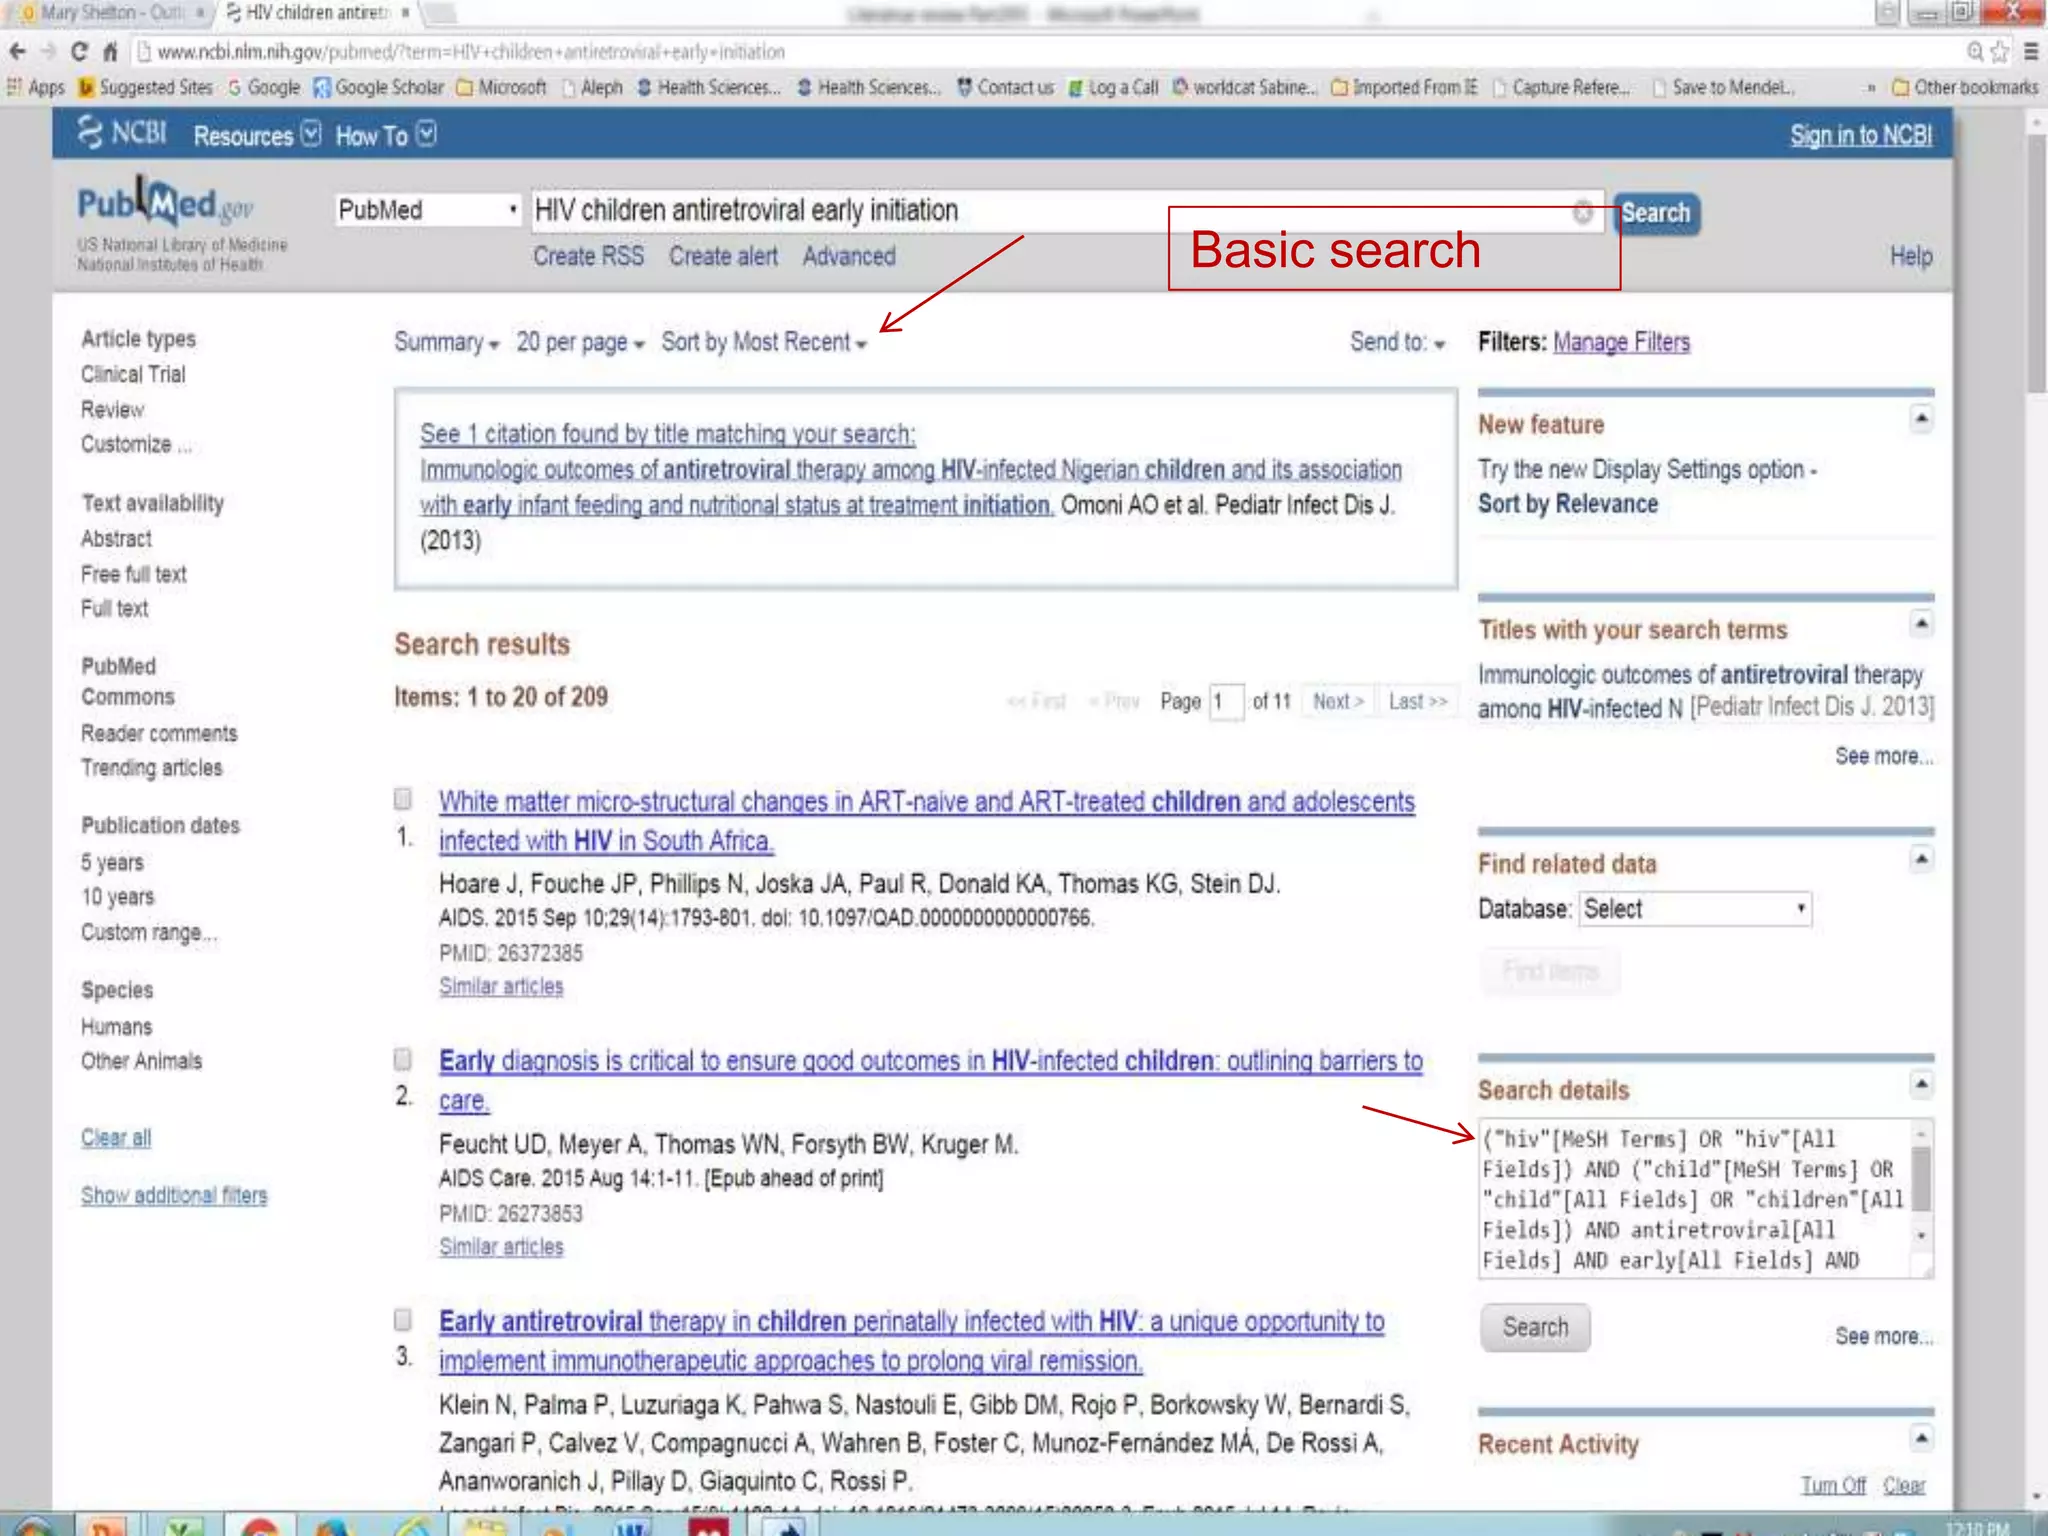Click the Help link
The image size is (2048, 1536).
(x=1910, y=257)
